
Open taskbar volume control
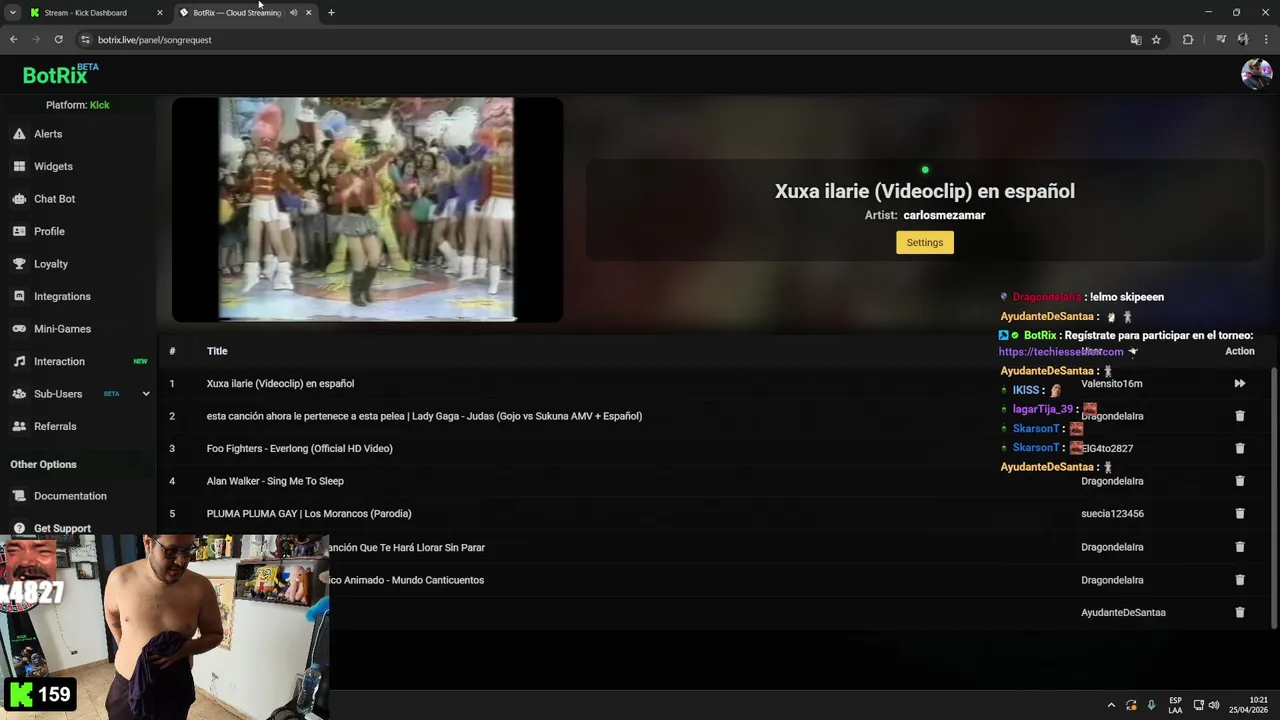point(1214,705)
